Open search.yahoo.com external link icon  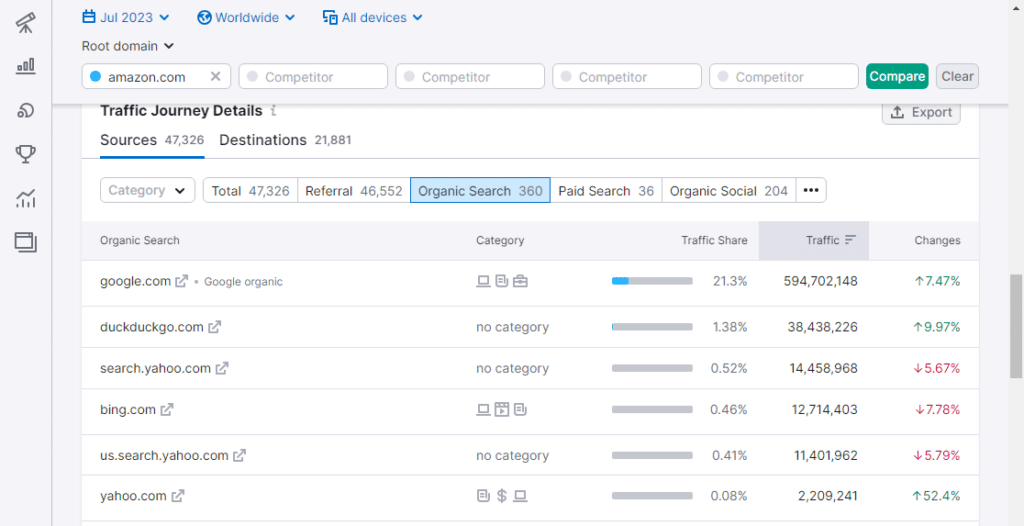tap(222, 369)
